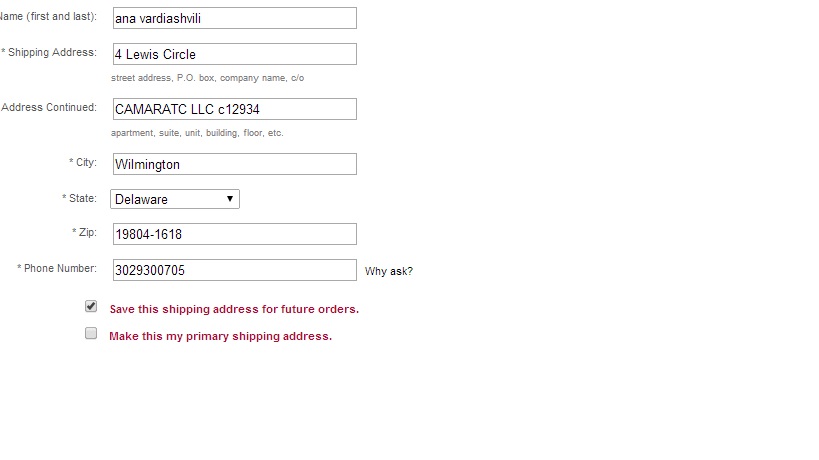Click the 'Shipping Address:' field label
Image resolution: width=819 pixels, height=460 pixels.
pyautogui.click(x=51, y=52)
